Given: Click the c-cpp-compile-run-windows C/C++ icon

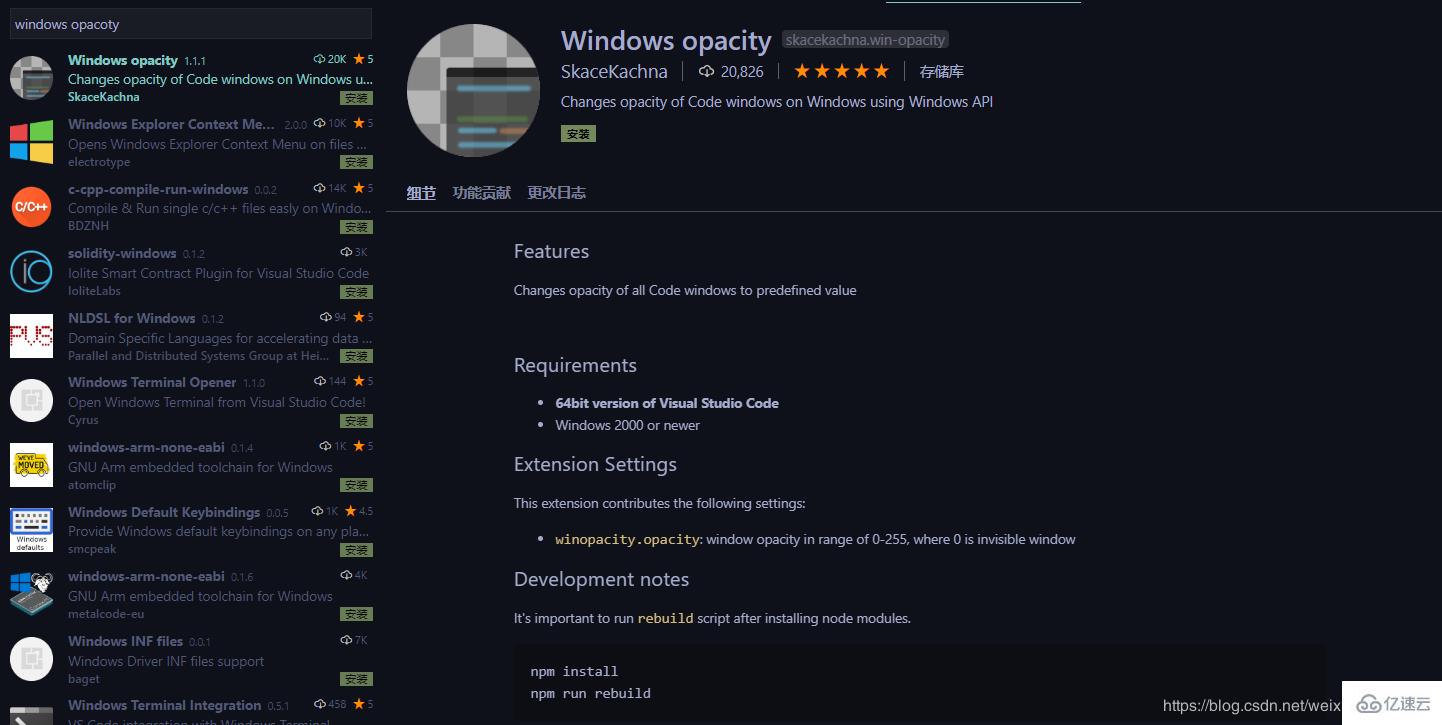Looking at the screenshot, I should coord(31,207).
